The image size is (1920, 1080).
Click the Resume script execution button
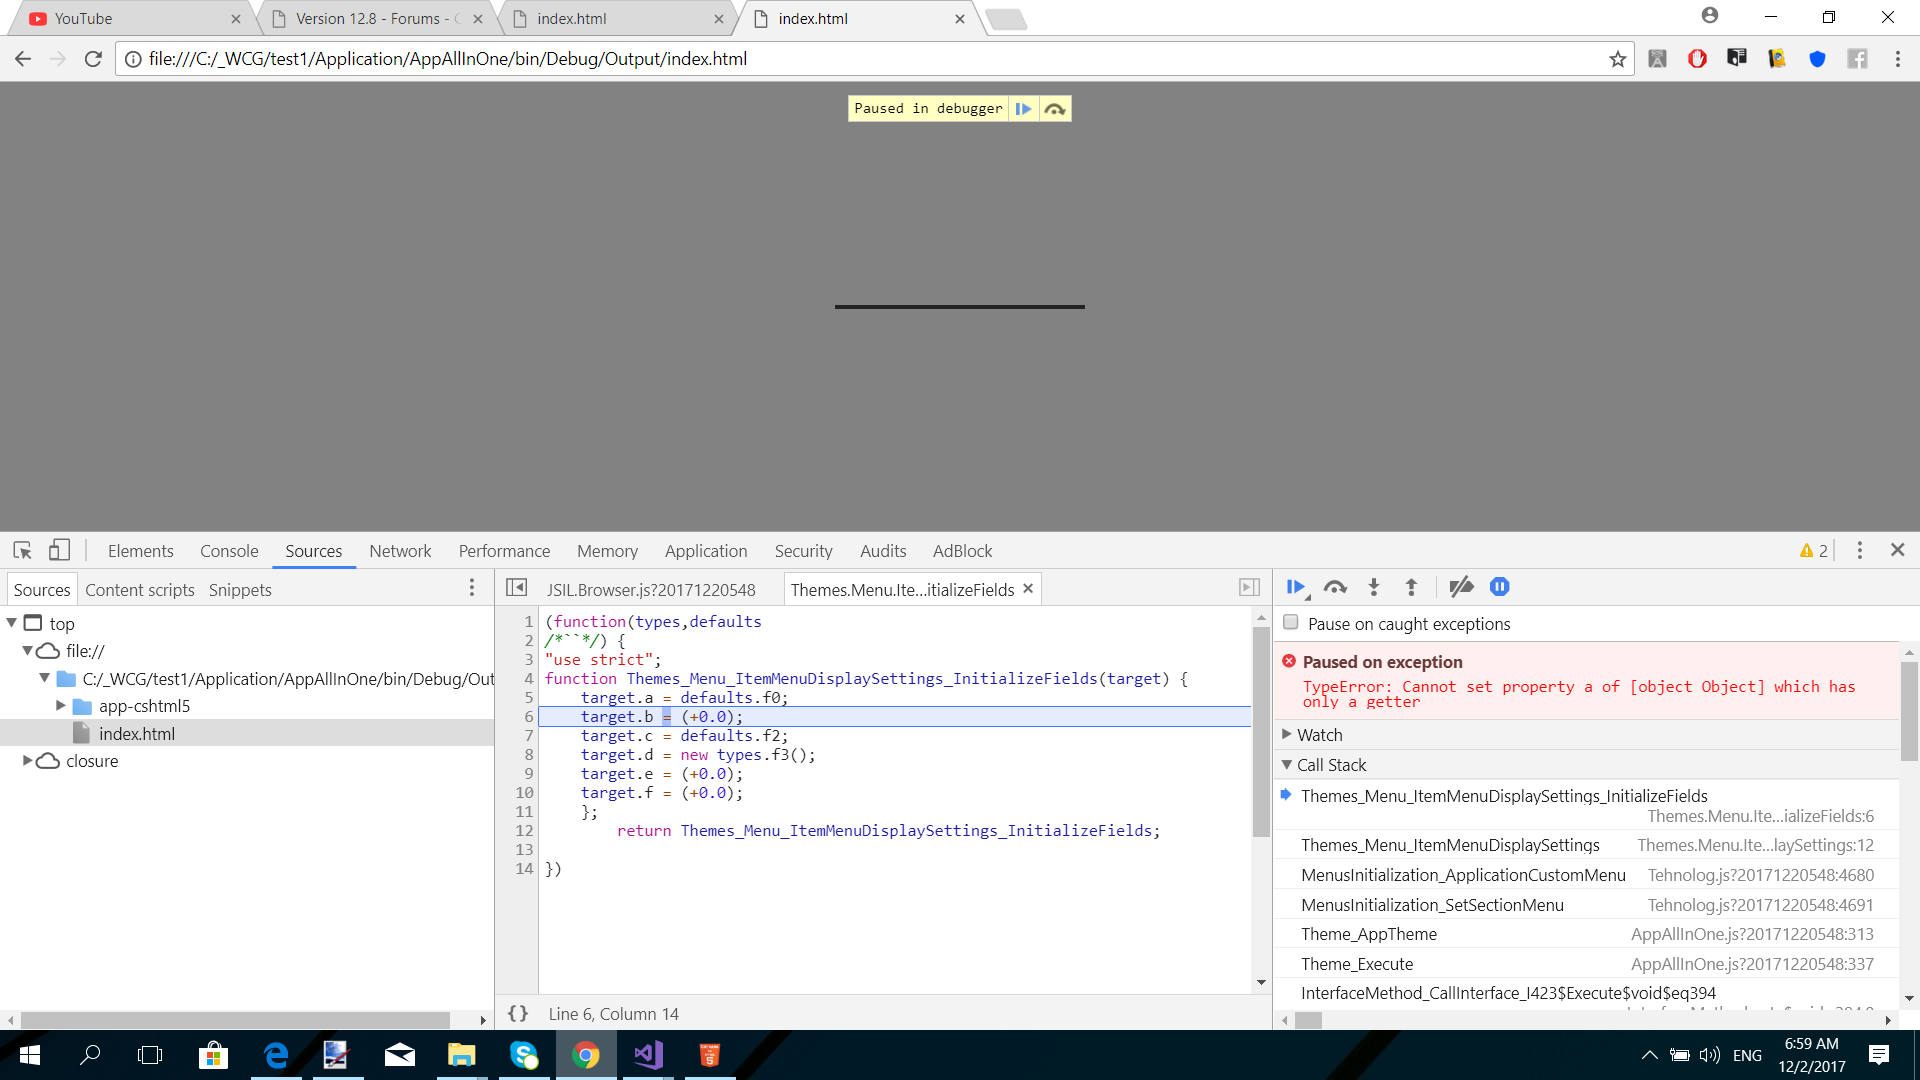[1294, 585]
